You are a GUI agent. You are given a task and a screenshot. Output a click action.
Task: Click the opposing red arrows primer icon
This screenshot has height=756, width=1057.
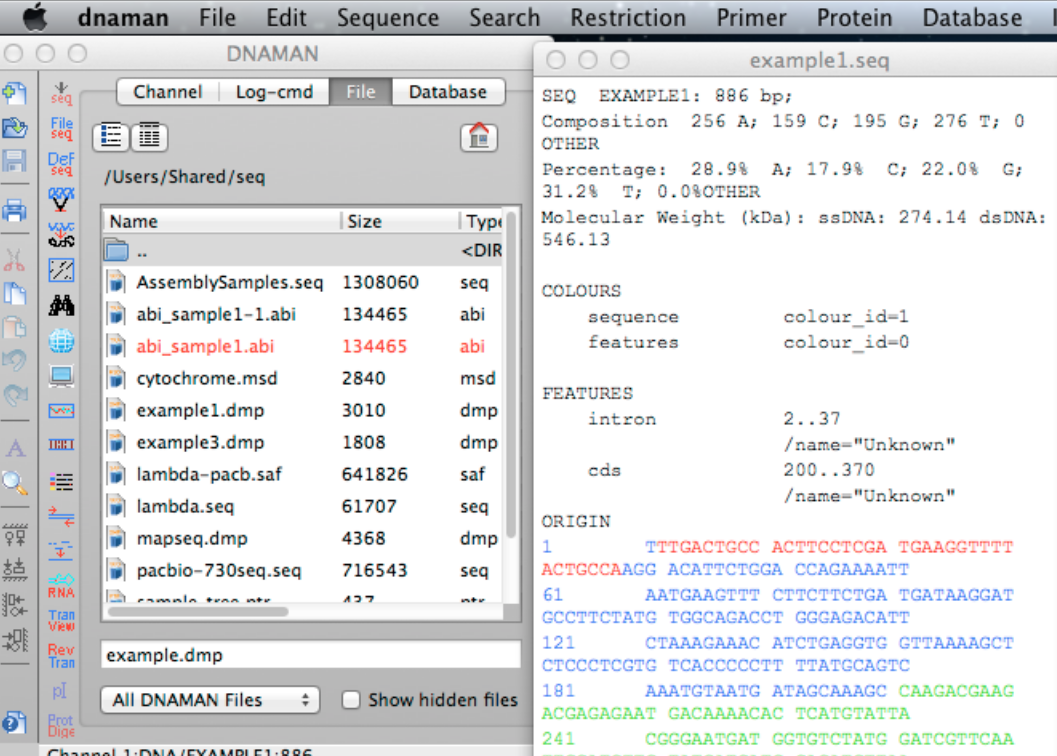click(x=61, y=517)
